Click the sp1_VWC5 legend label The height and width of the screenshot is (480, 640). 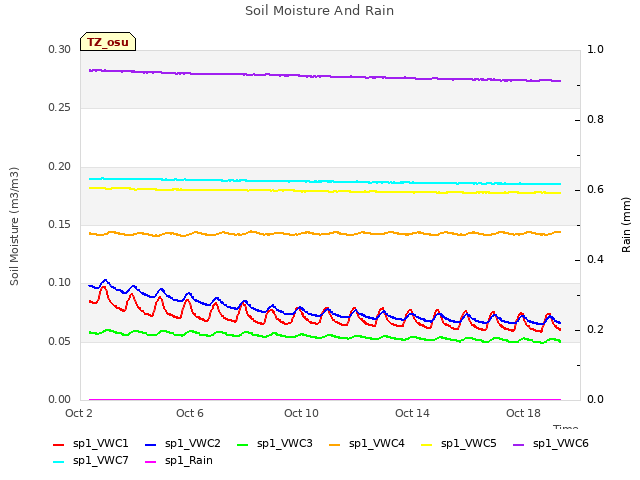pyautogui.click(x=469, y=443)
